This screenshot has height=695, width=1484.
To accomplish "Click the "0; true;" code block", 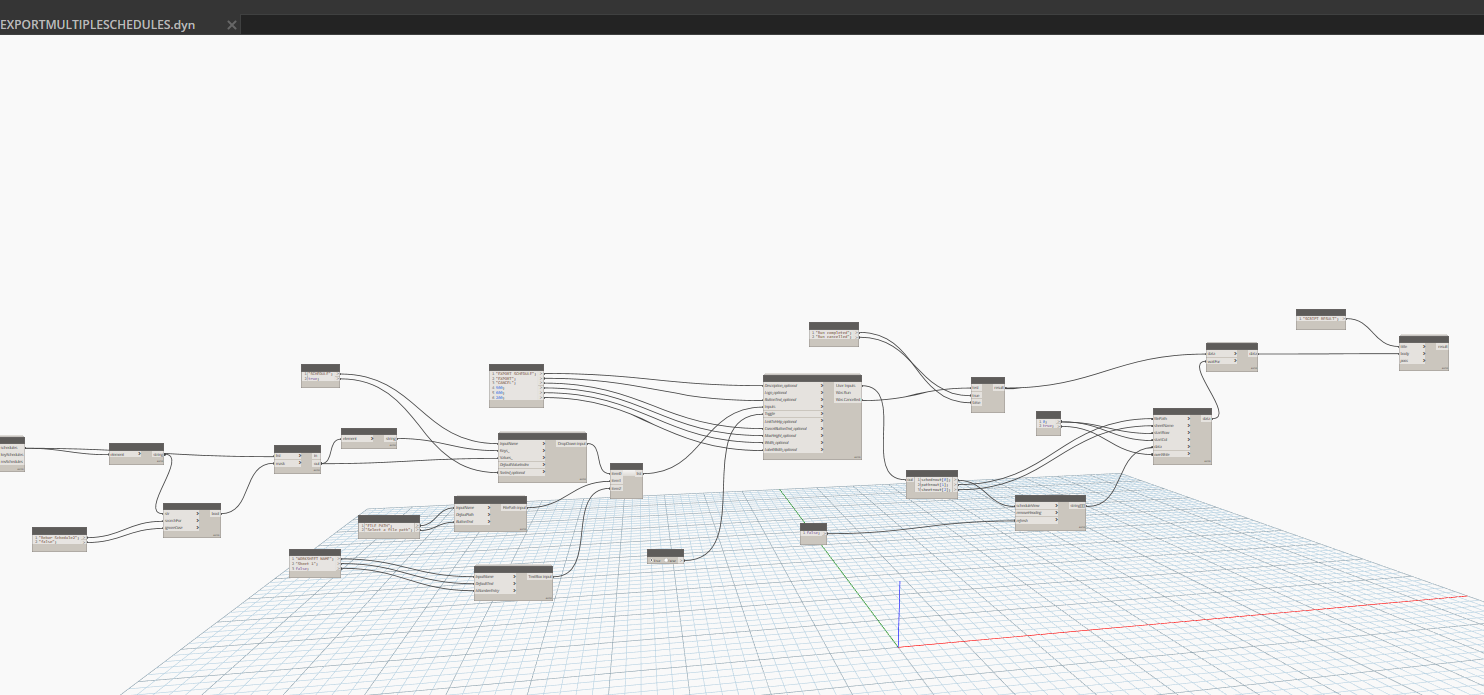I will point(1048,424).
